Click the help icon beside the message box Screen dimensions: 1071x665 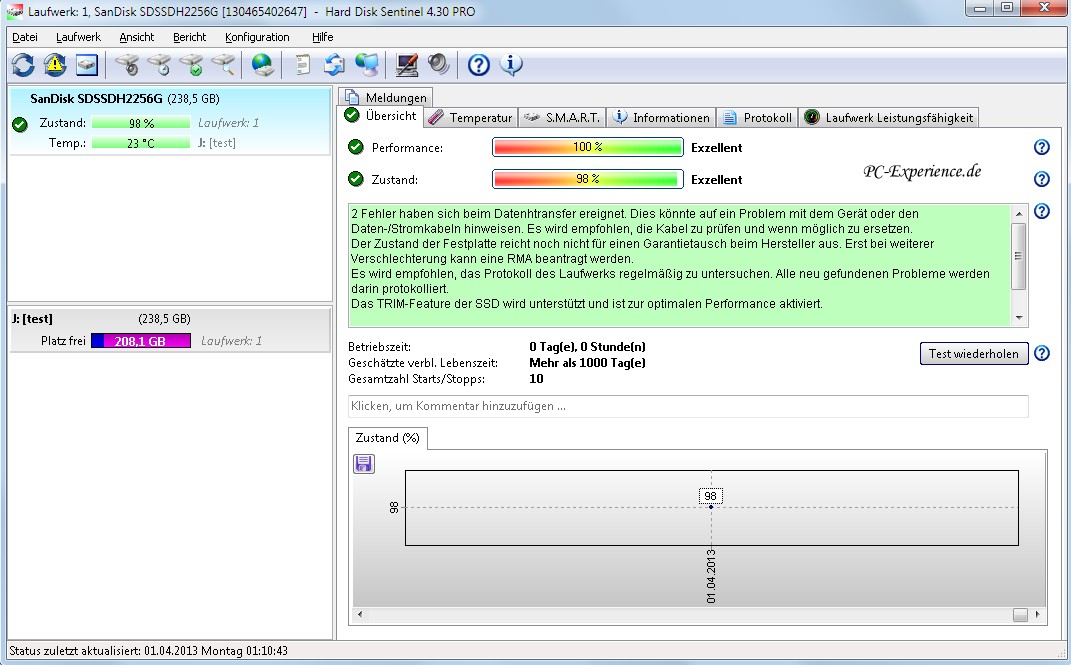[x=1041, y=211]
